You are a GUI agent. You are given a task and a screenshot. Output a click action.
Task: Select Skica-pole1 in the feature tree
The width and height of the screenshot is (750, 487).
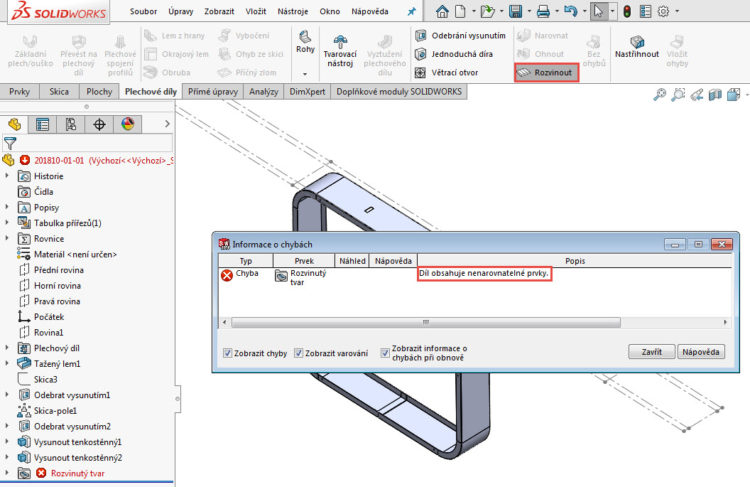55,410
